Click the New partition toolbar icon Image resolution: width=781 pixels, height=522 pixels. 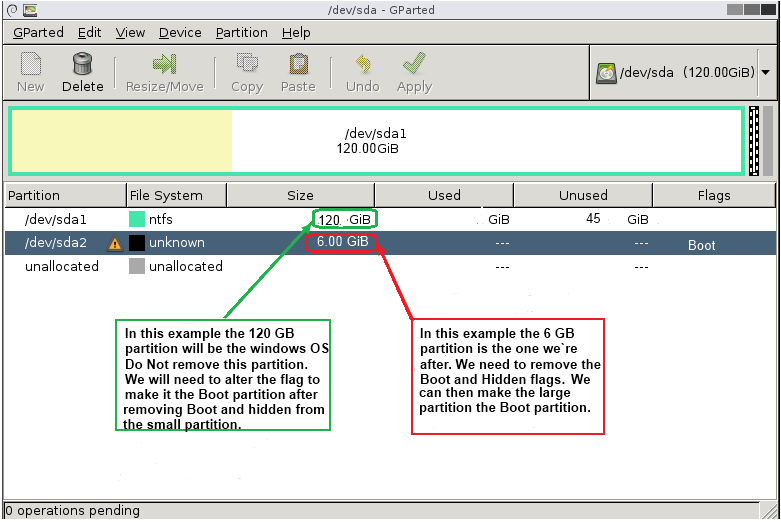(31, 64)
